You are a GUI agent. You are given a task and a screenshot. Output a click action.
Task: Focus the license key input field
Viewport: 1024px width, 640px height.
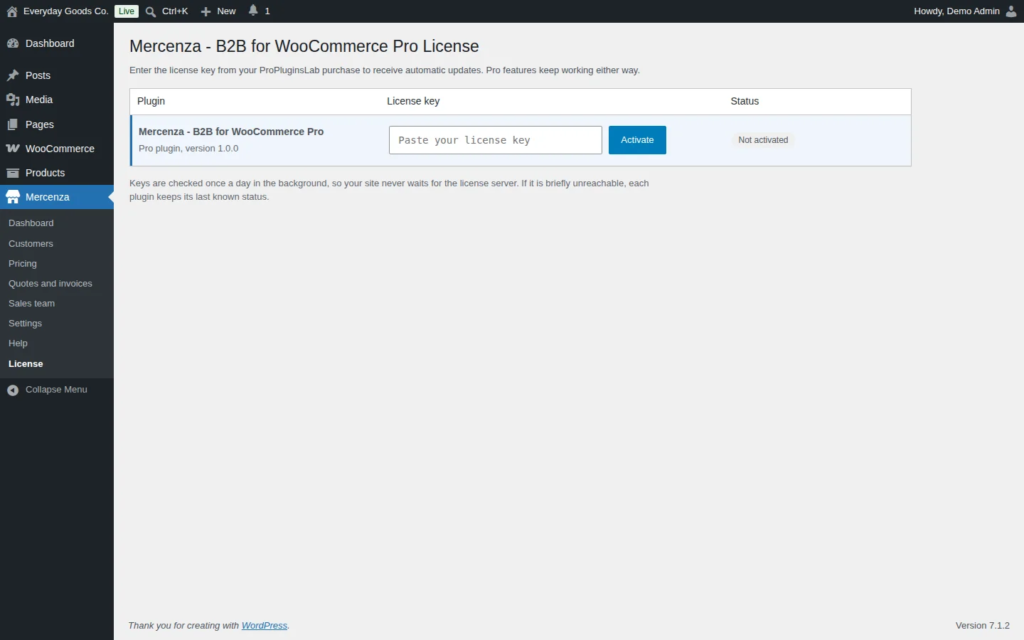tap(495, 140)
